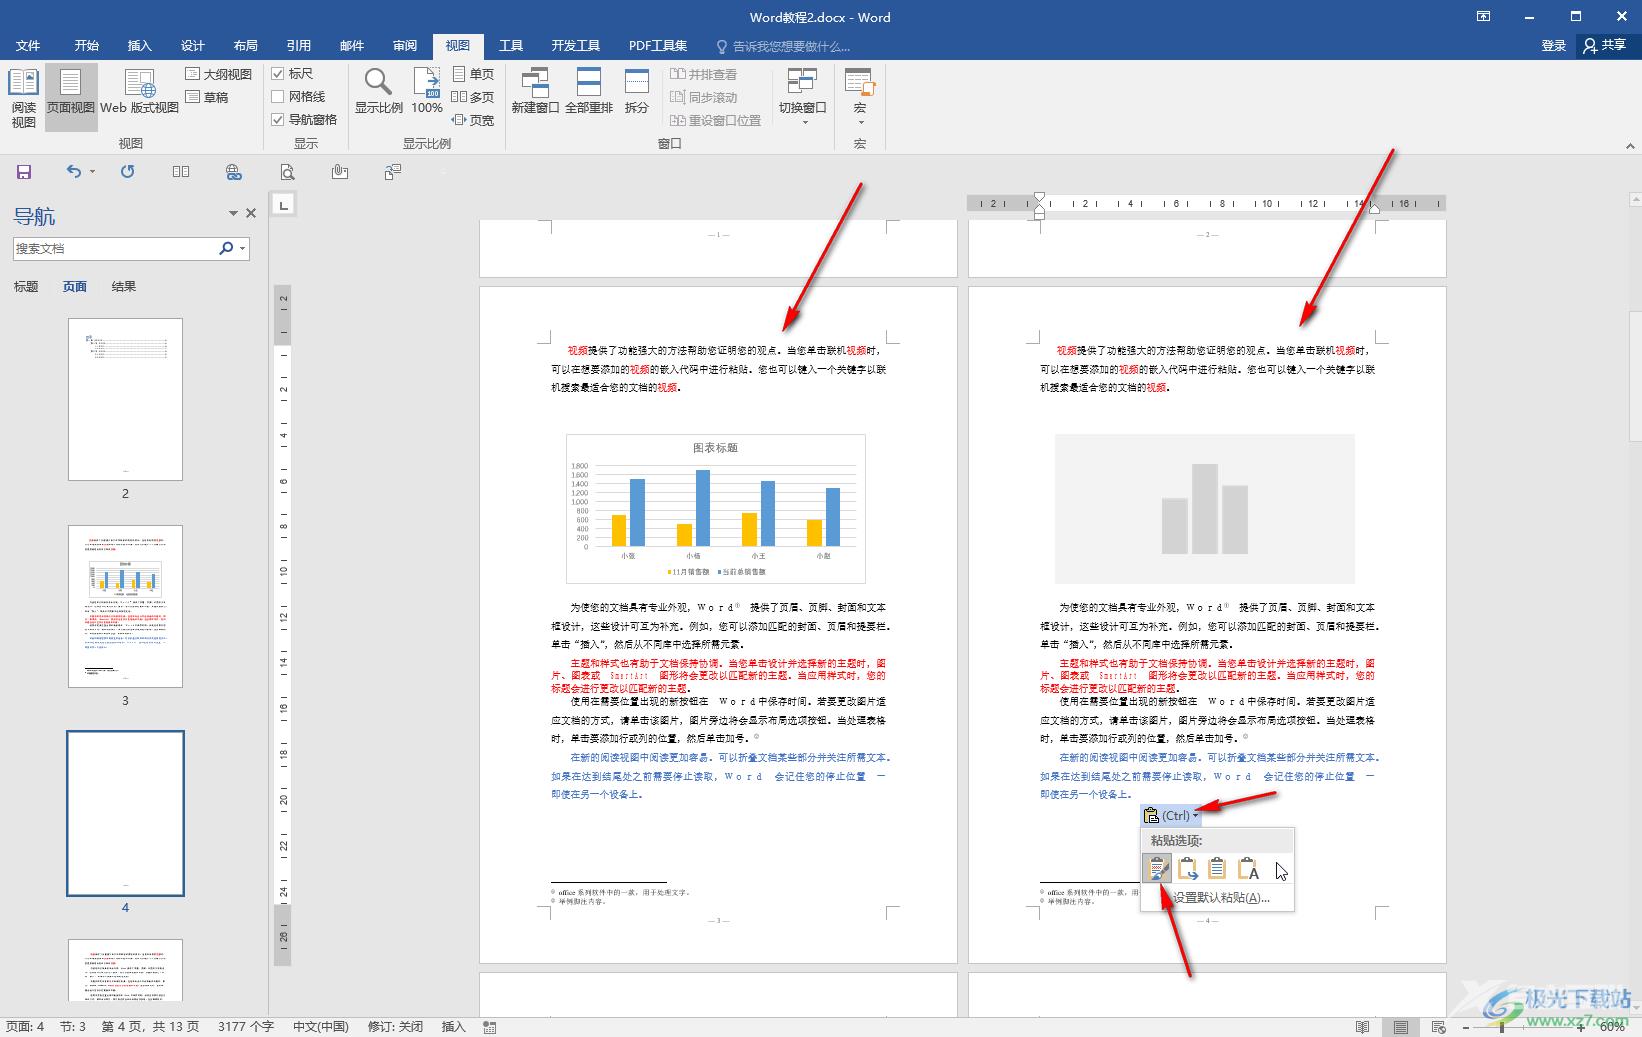The height and width of the screenshot is (1037, 1642).
Task: Open the Review tab (审阅)
Action: (x=405, y=46)
